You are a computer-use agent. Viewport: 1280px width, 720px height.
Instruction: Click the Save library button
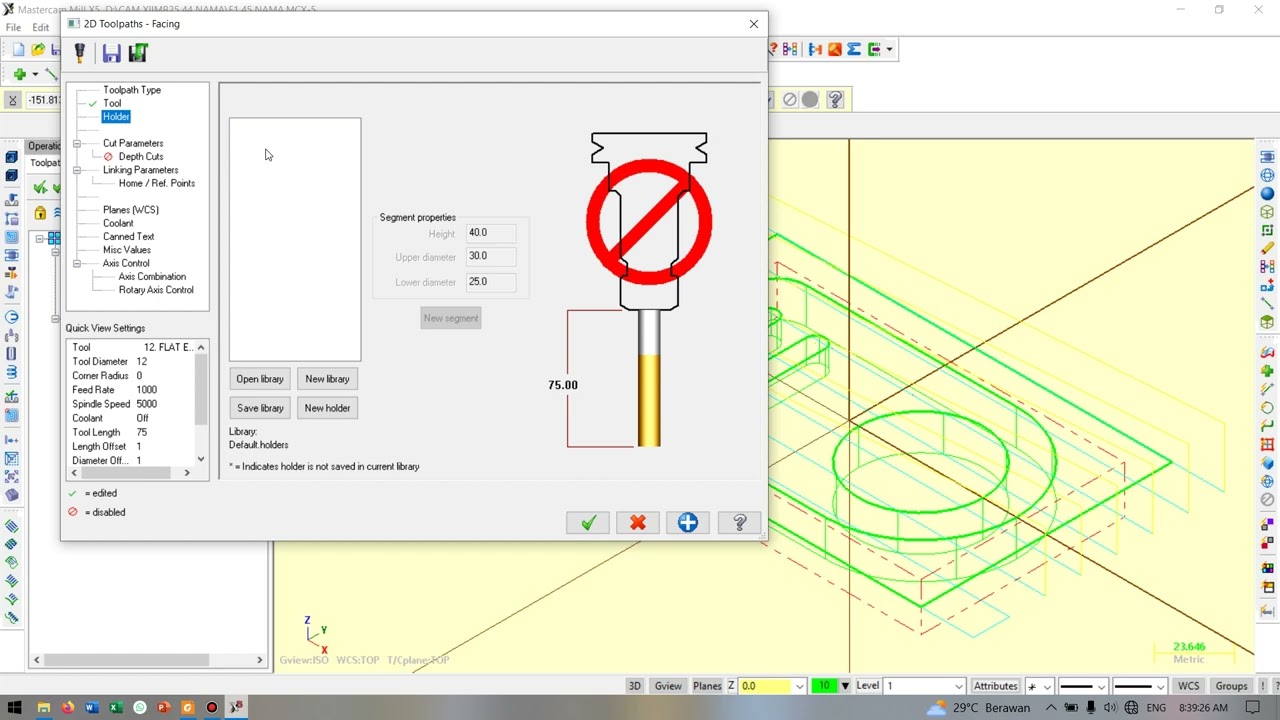click(260, 408)
